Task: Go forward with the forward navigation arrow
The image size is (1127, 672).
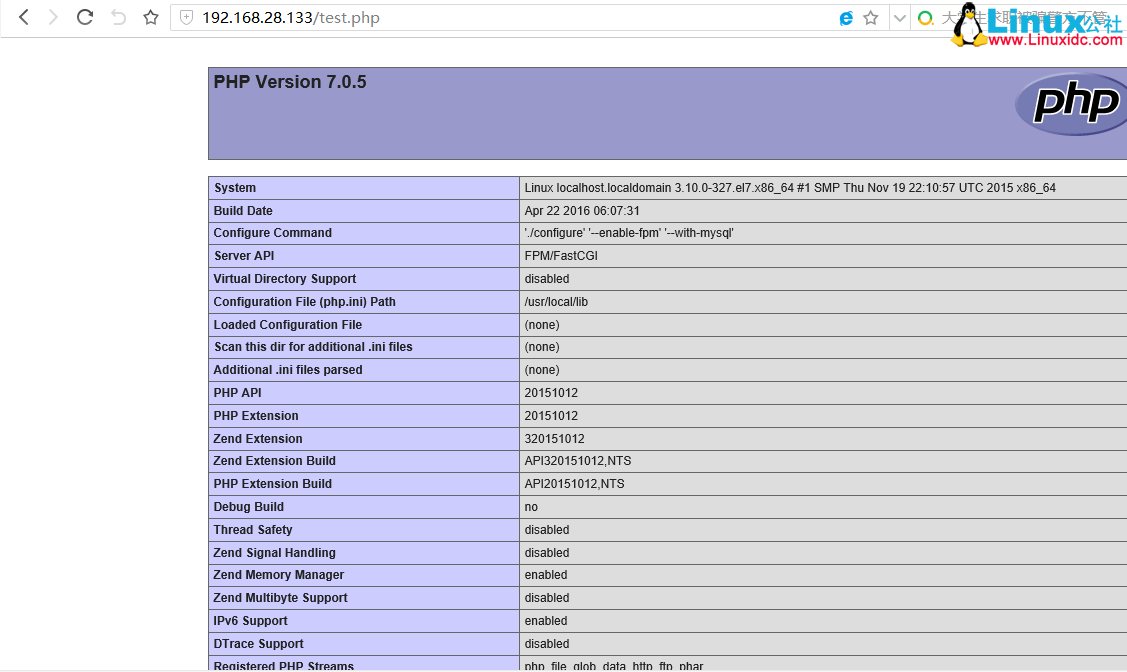Action: 52,17
